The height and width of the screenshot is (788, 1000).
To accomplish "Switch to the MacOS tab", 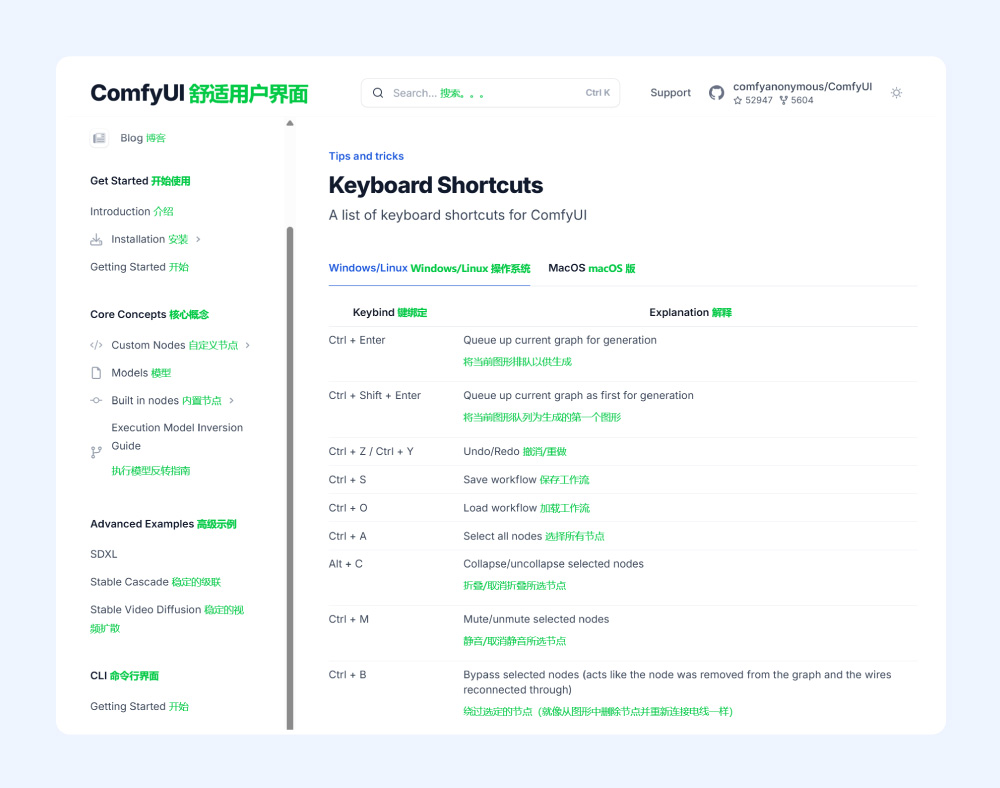I will (x=592, y=268).
